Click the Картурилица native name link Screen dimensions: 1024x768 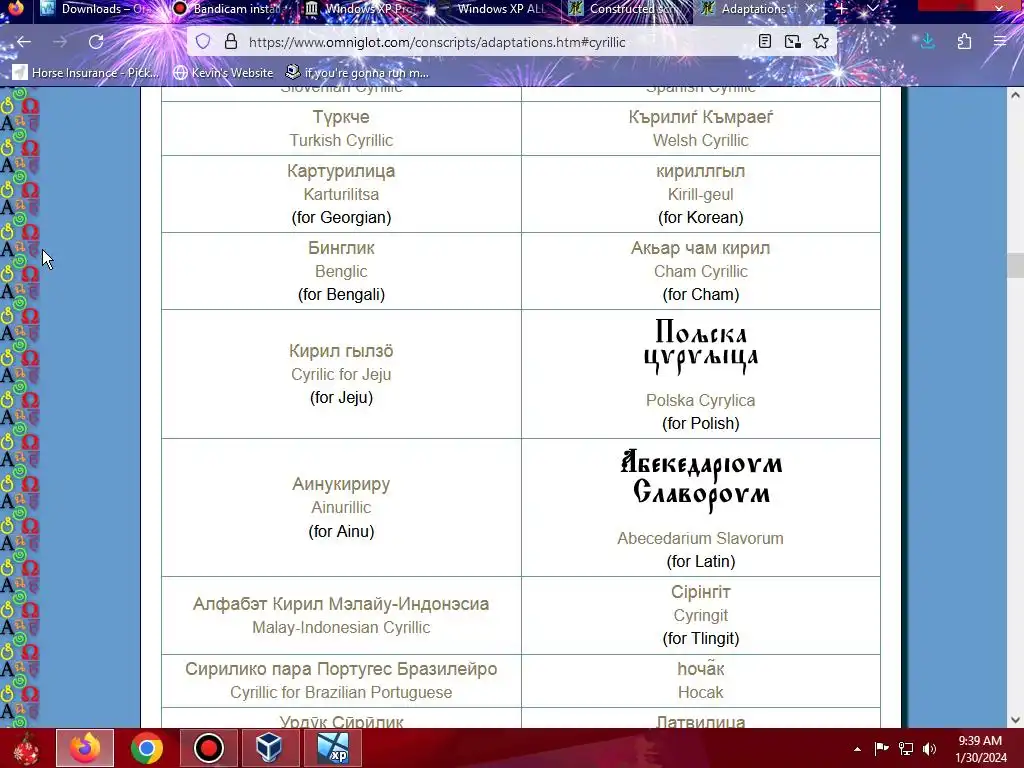(x=341, y=171)
